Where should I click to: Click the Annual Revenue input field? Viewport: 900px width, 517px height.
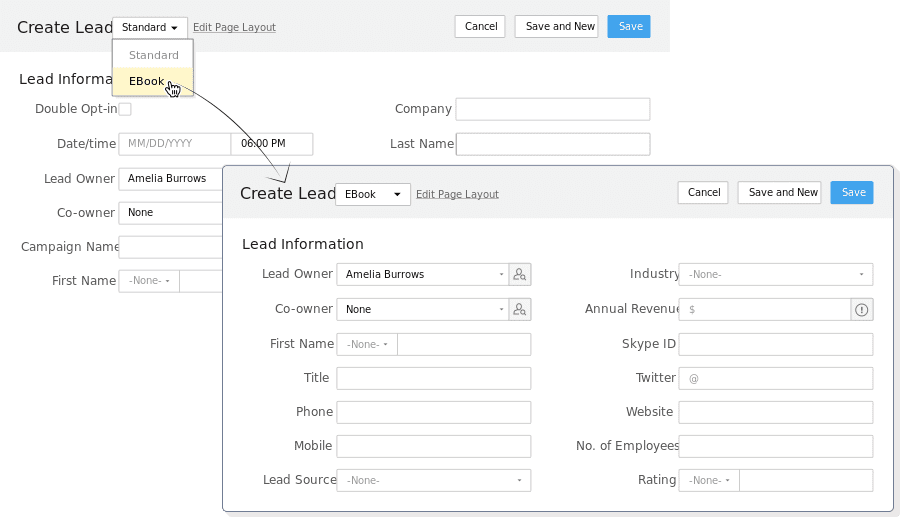pyautogui.click(x=765, y=310)
